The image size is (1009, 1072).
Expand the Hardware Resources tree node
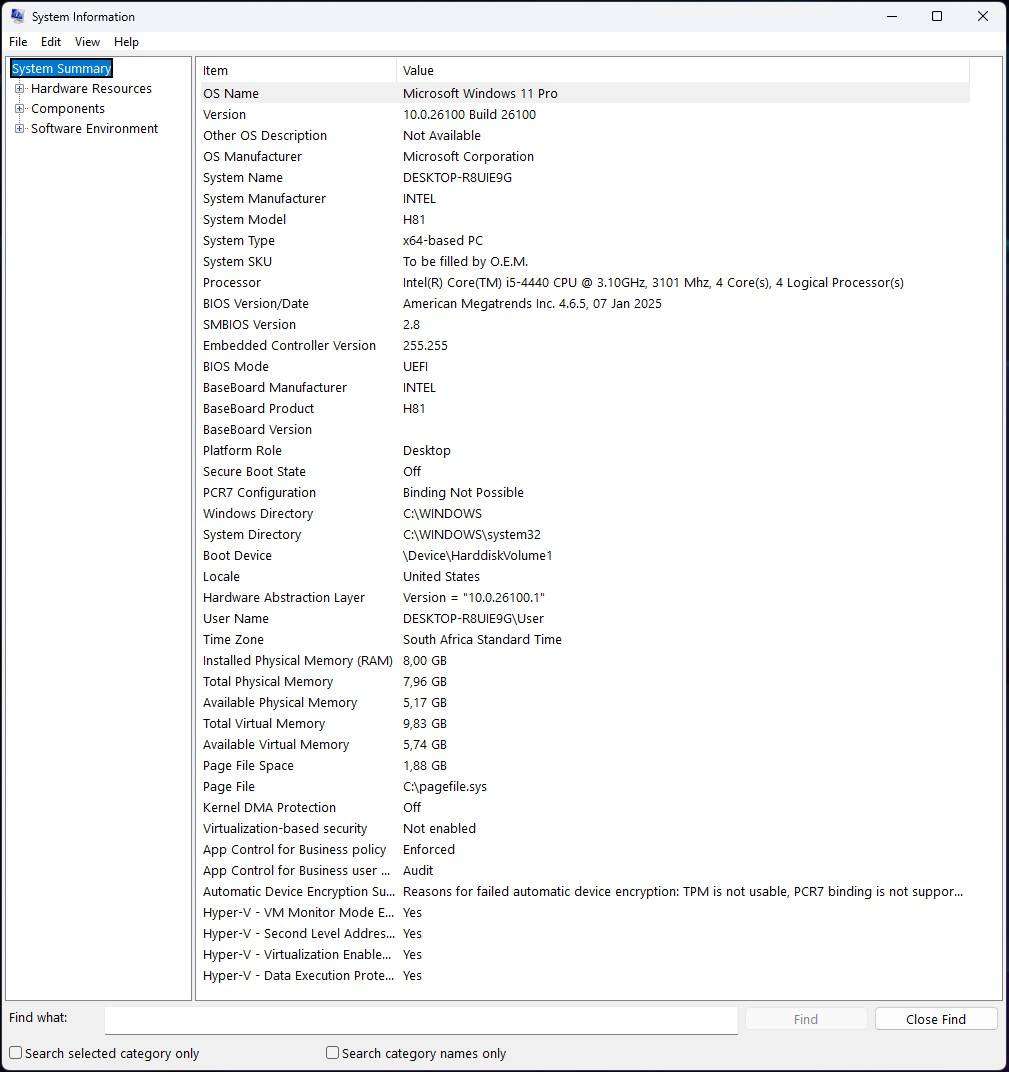tap(18, 88)
